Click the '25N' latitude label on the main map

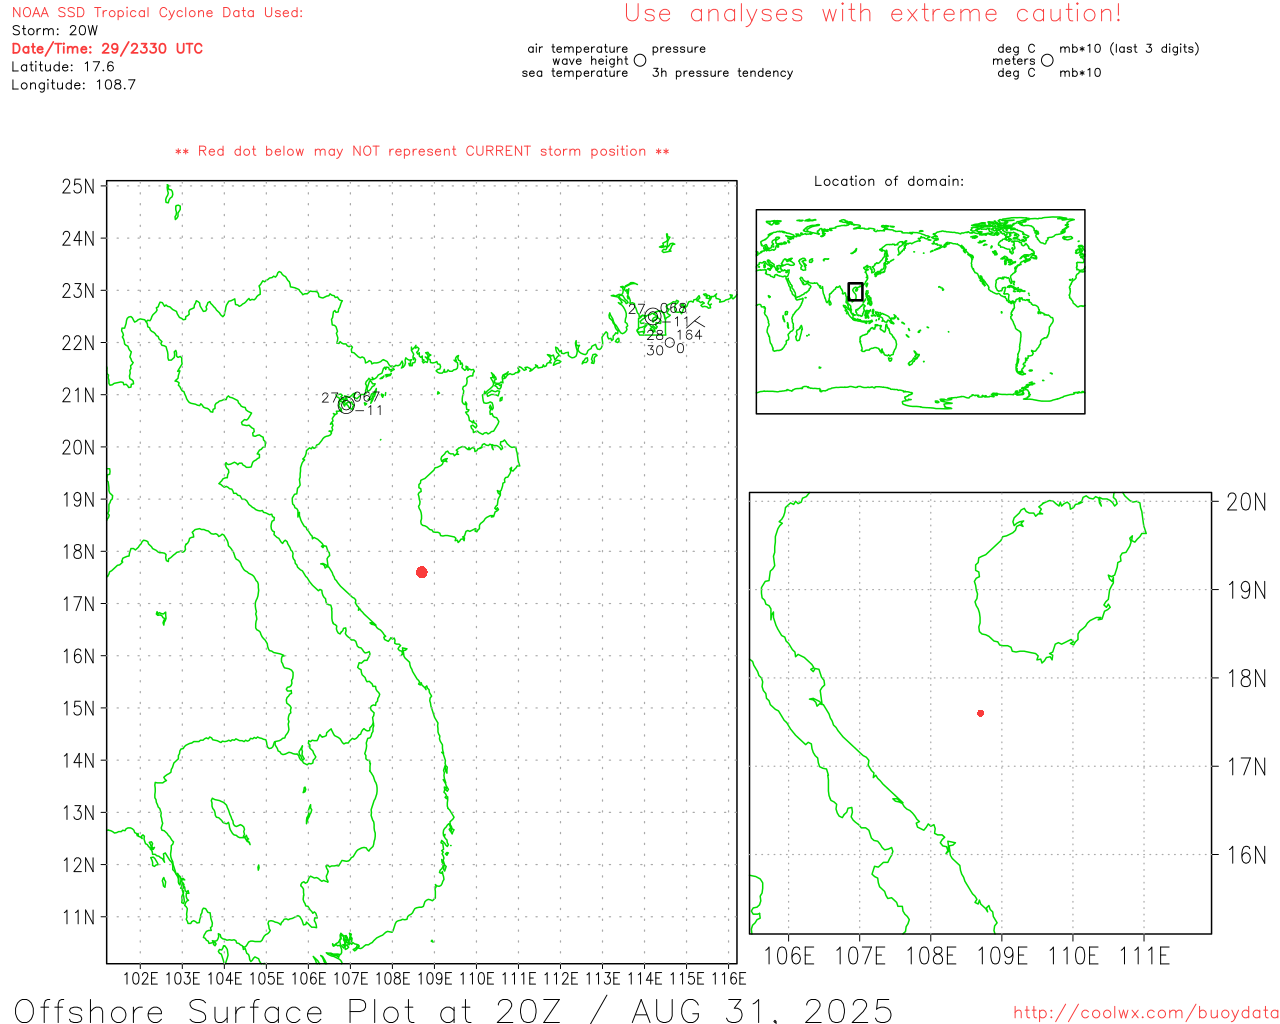(79, 187)
